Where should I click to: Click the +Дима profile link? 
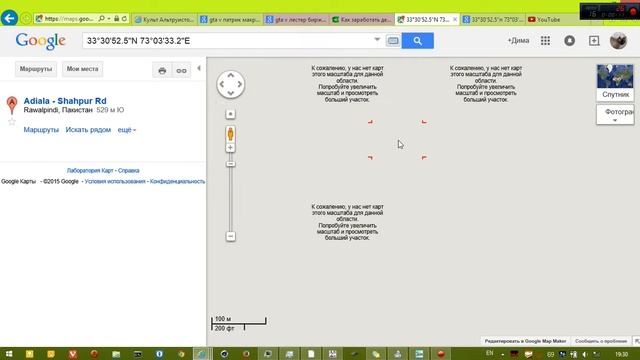click(518, 40)
